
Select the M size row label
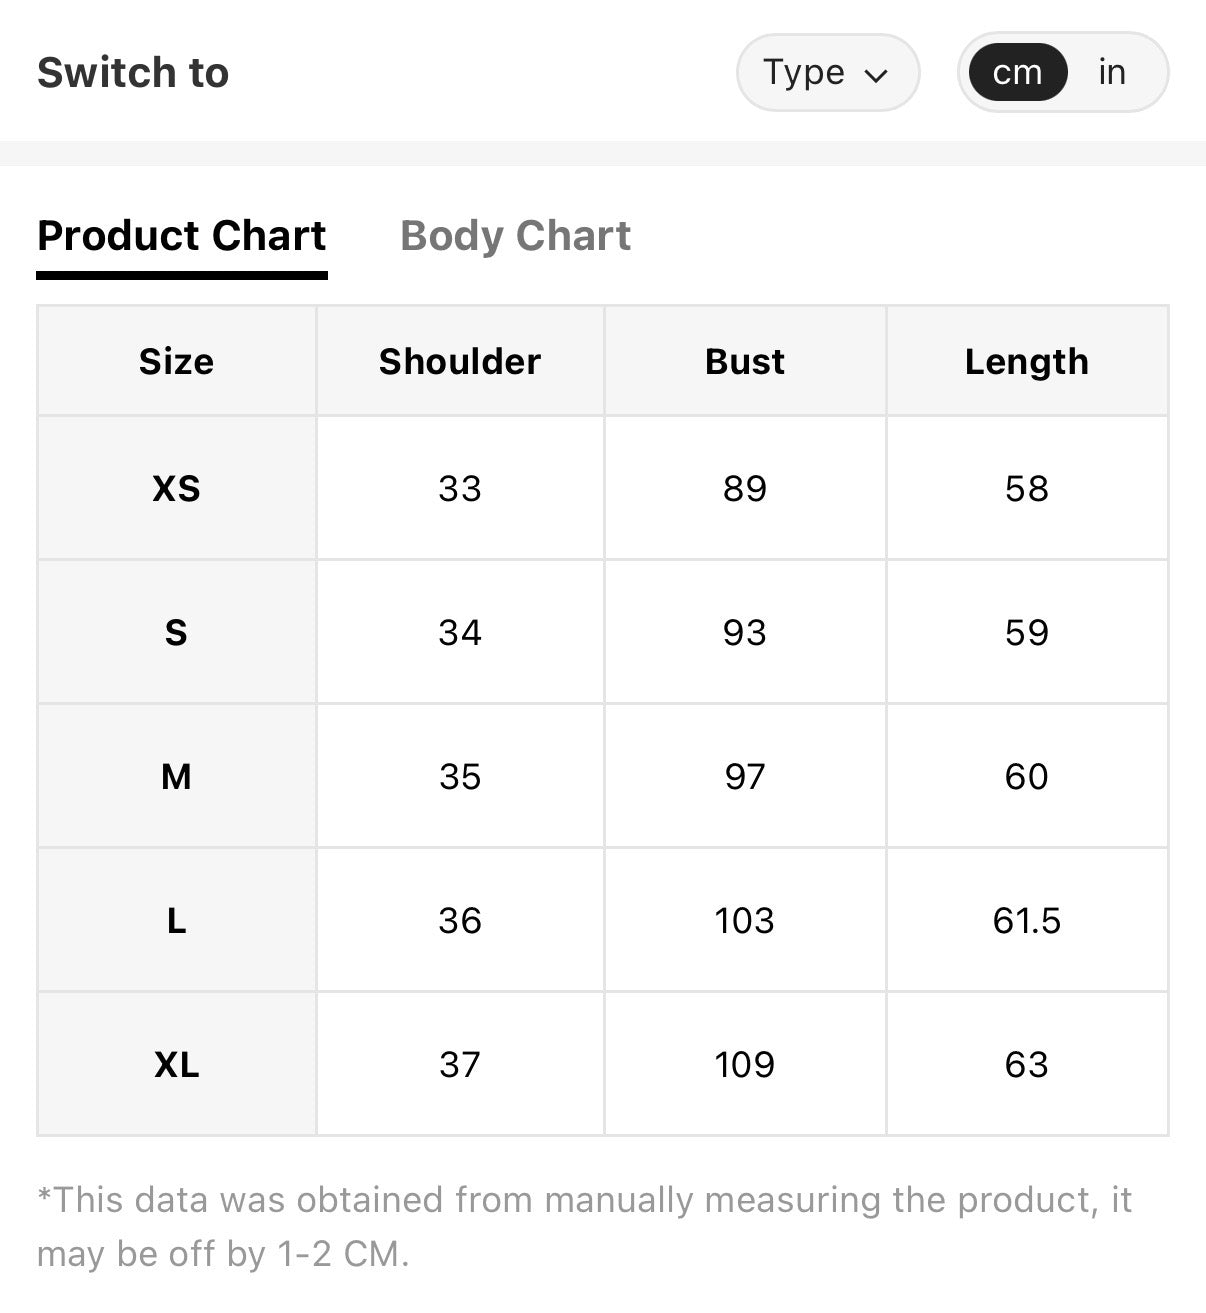pos(177,776)
